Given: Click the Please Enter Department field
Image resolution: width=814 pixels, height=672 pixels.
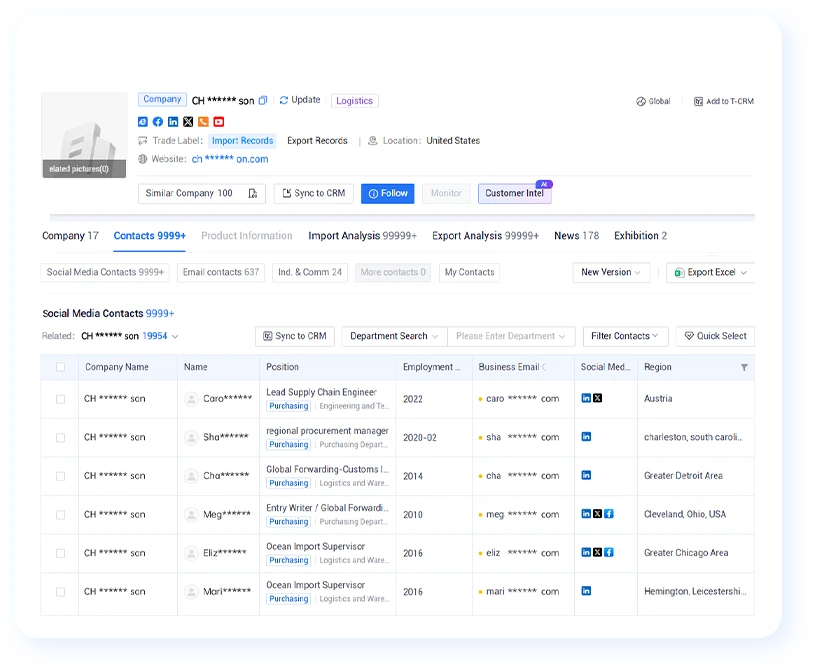Looking at the screenshot, I should [511, 336].
